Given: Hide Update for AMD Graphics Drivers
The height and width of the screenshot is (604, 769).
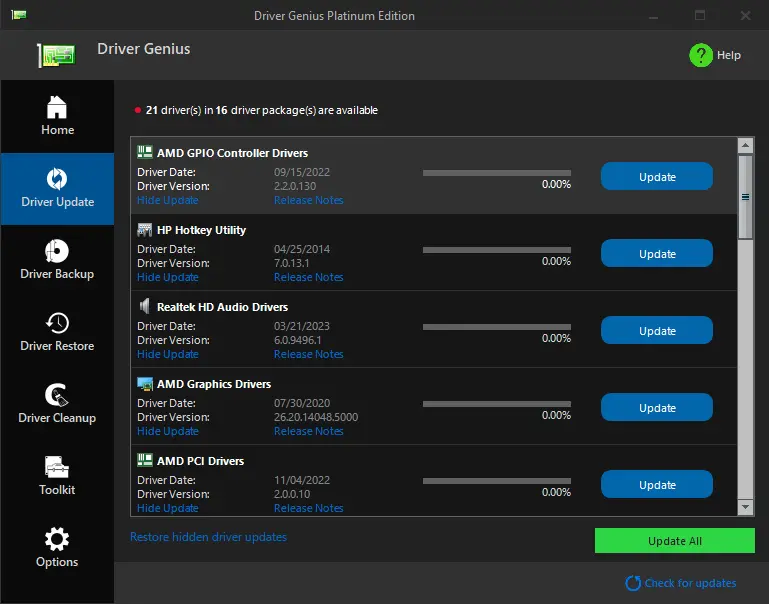Looking at the screenshot, I should 168,431.
